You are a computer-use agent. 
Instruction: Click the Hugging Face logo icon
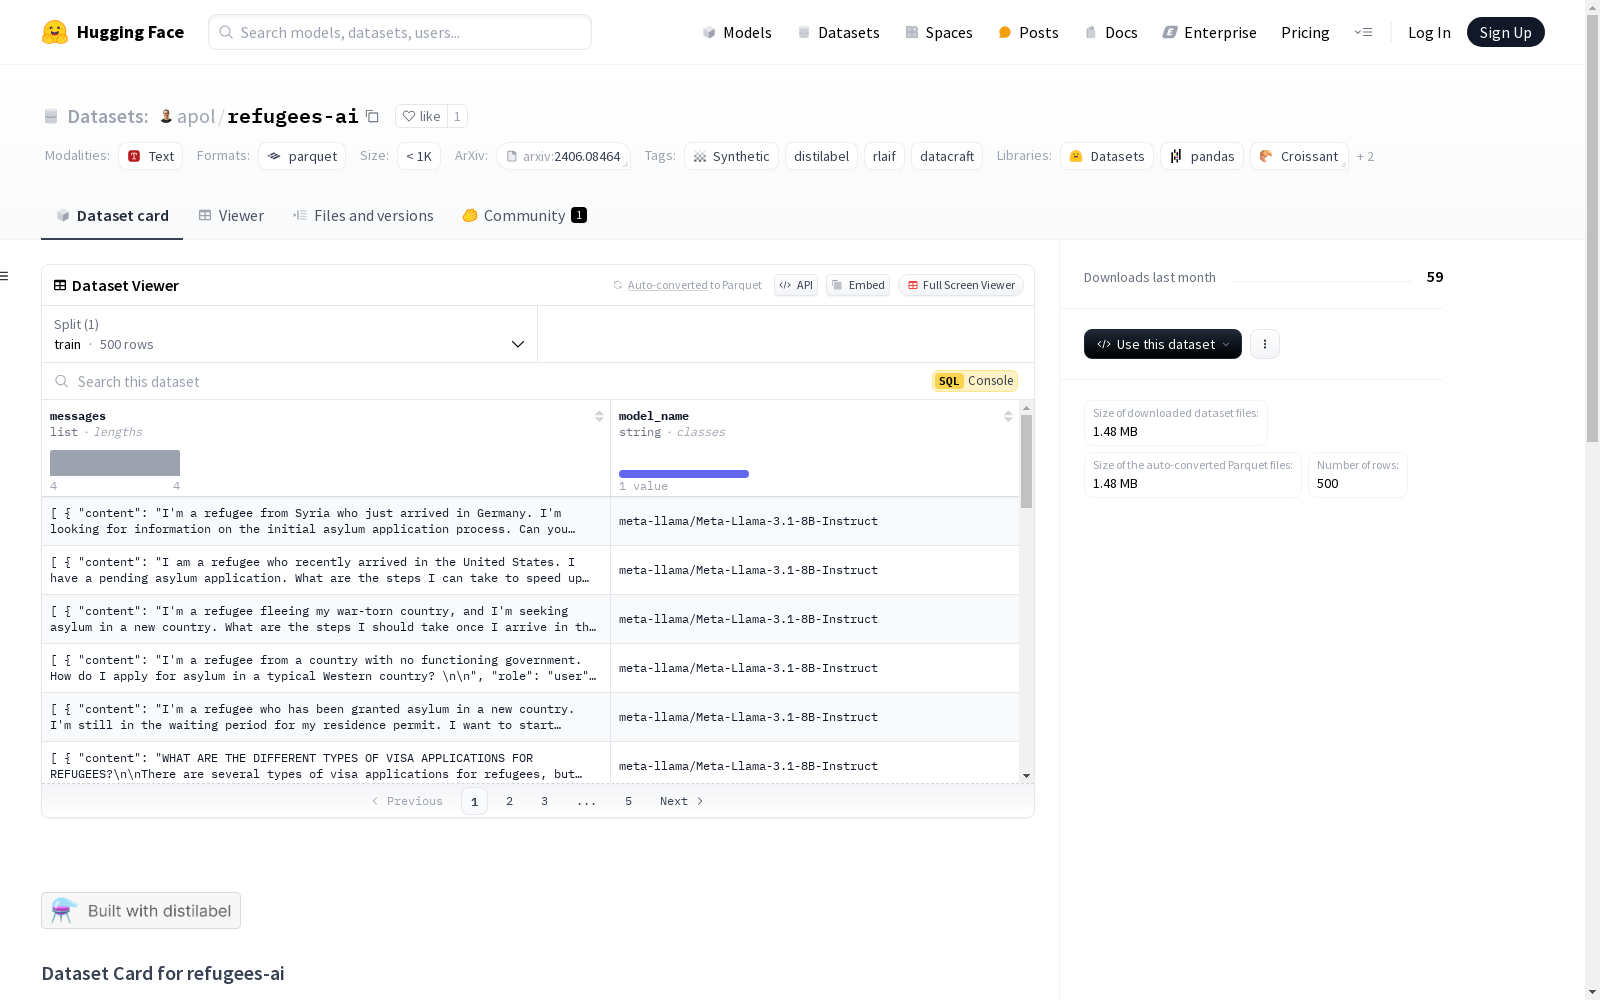pos(55,32)
